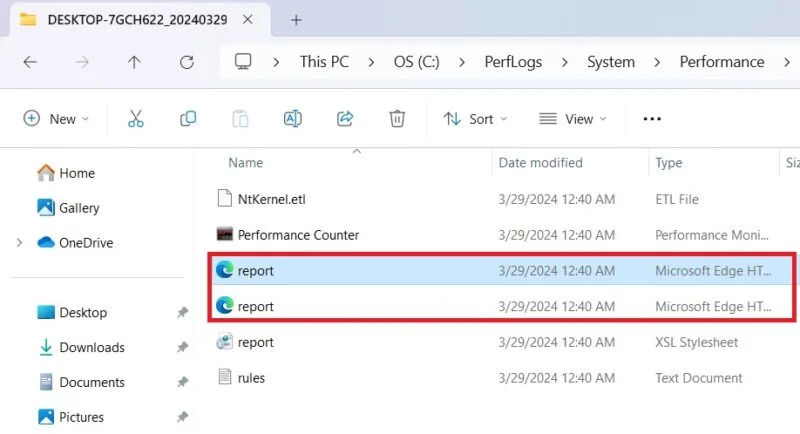Click the Delete trash can icon

397,119
